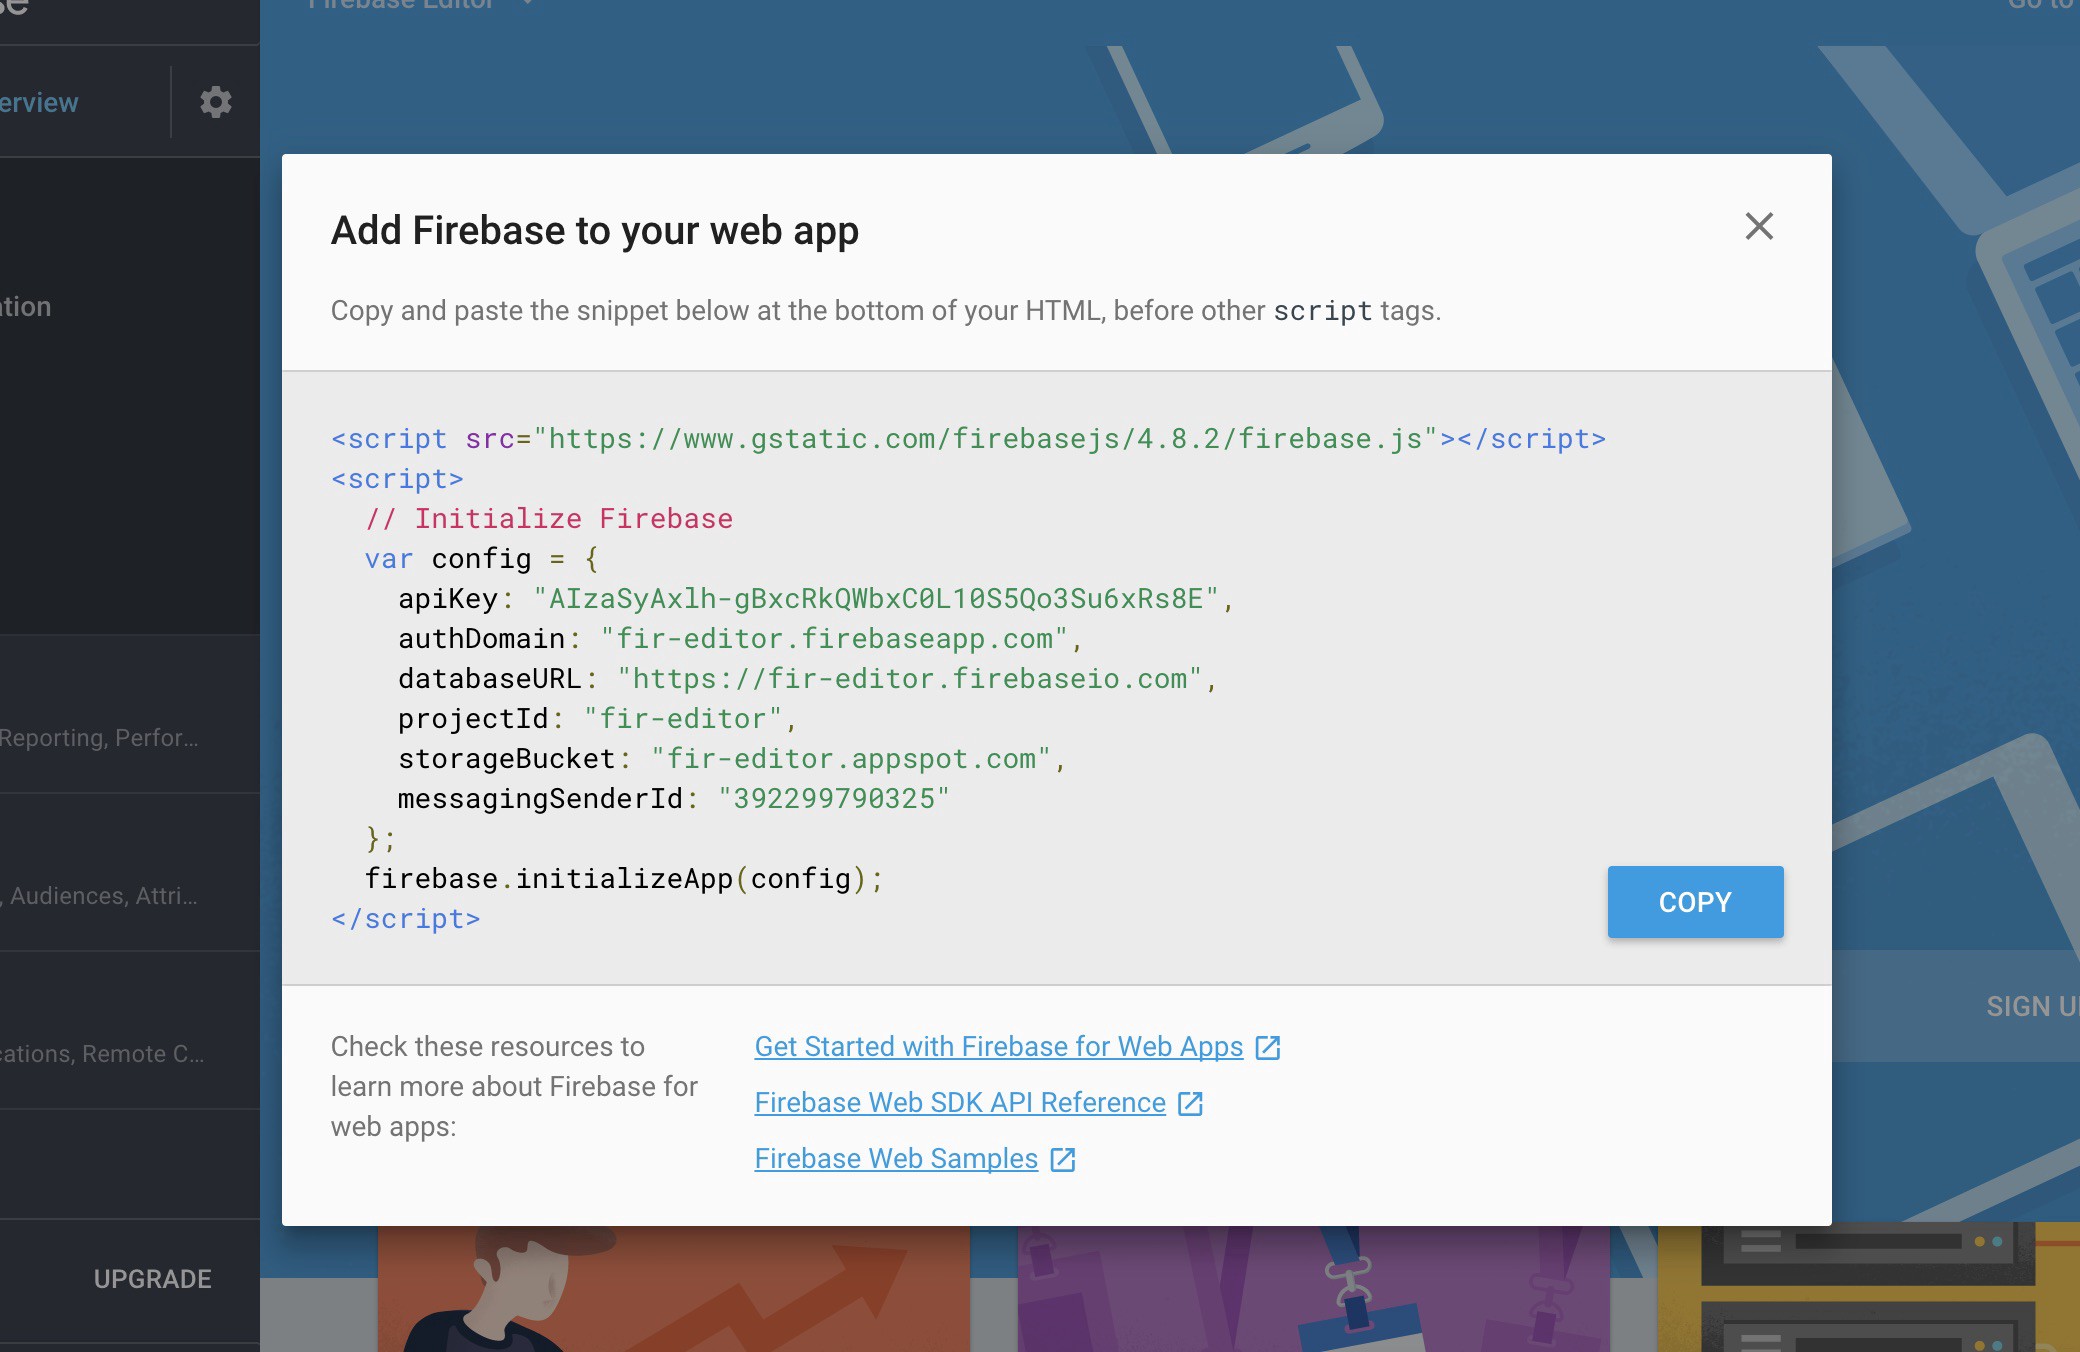Click the partially visible SIGN UP button
This screenshot has width=2080, height=1352.
coord(2030,1006)
